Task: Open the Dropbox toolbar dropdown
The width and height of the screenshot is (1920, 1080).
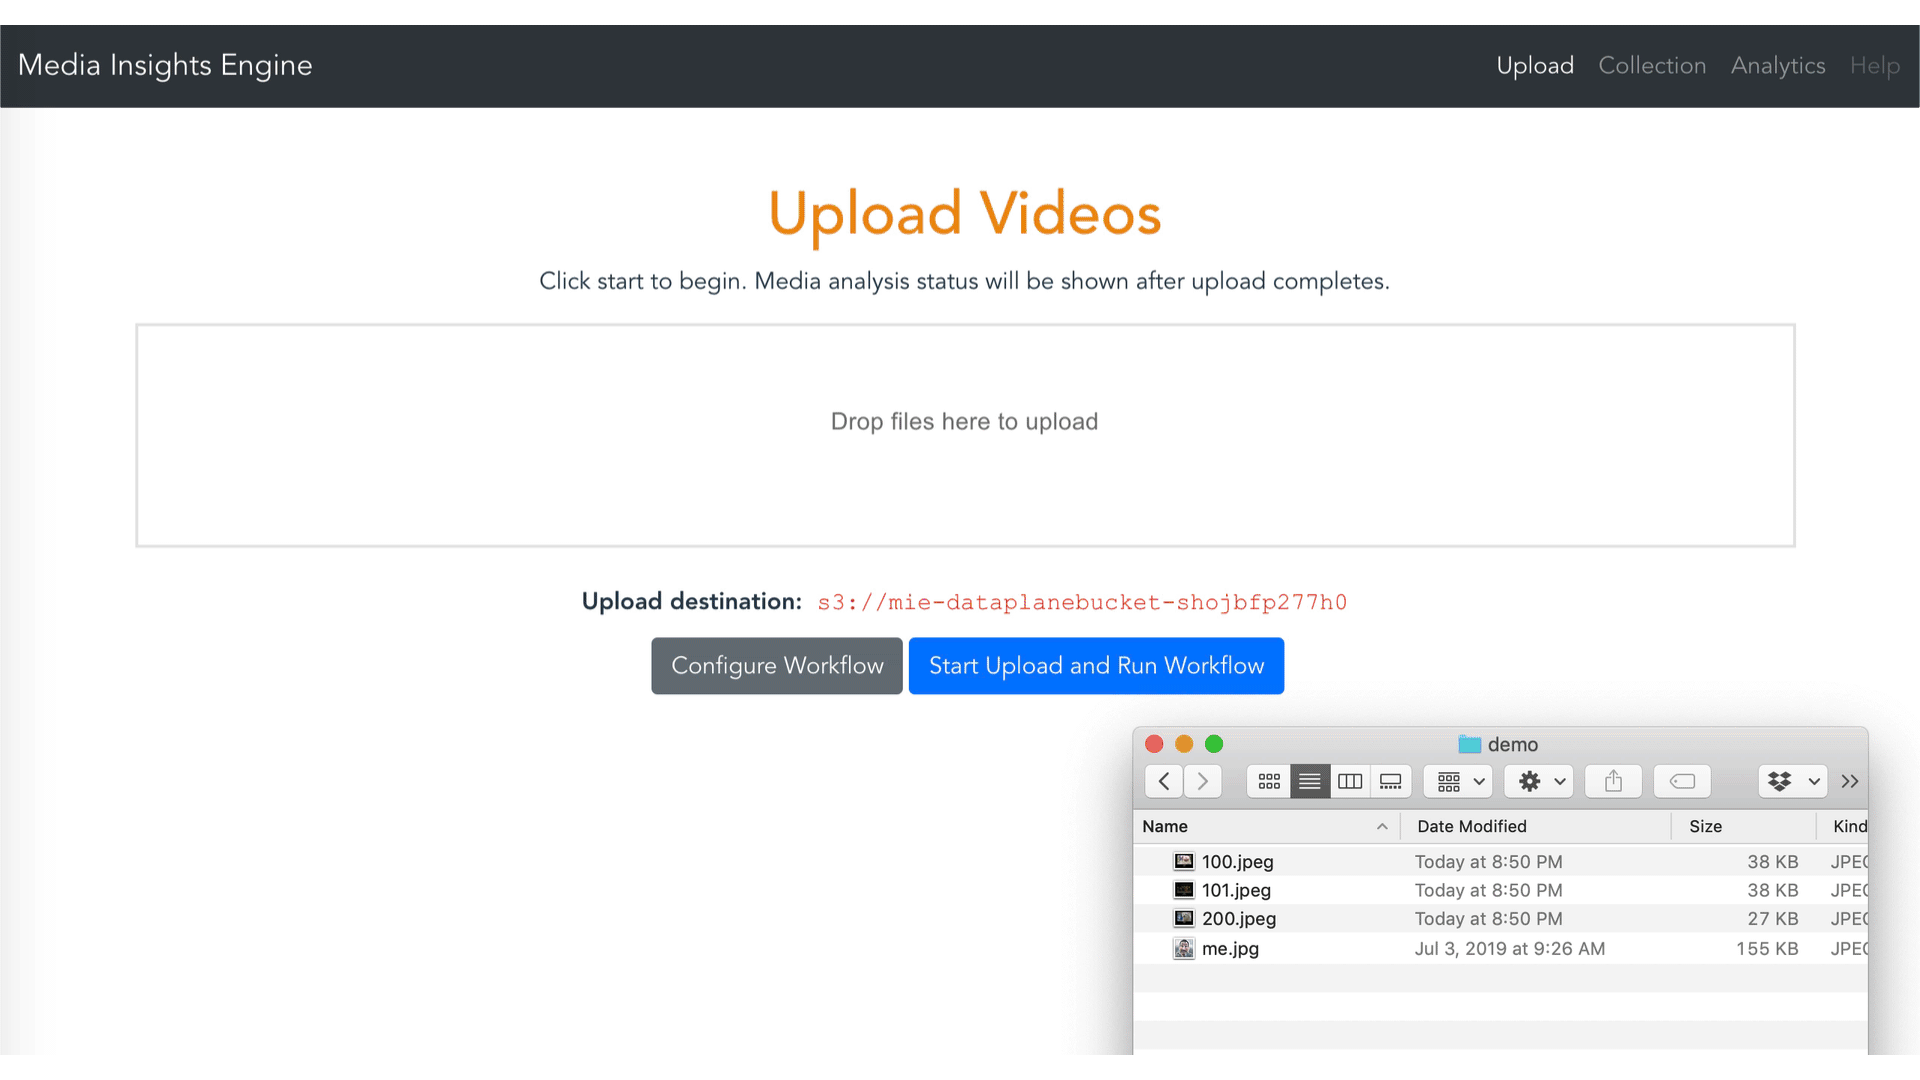Action: click(1793, 781)
